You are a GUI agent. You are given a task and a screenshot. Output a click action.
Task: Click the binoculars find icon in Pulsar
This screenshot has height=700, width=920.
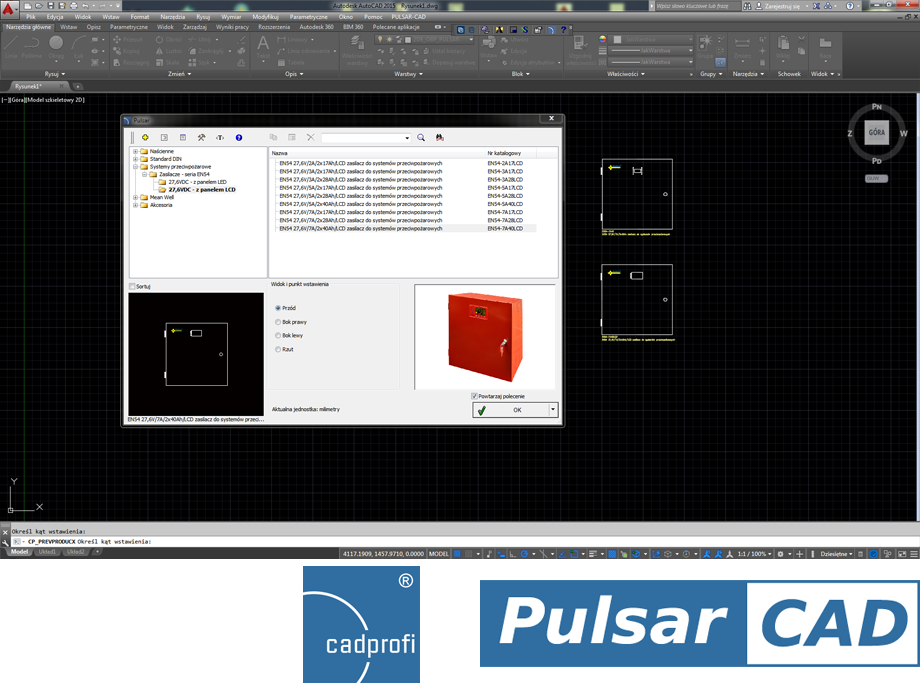tap(439, 137)
